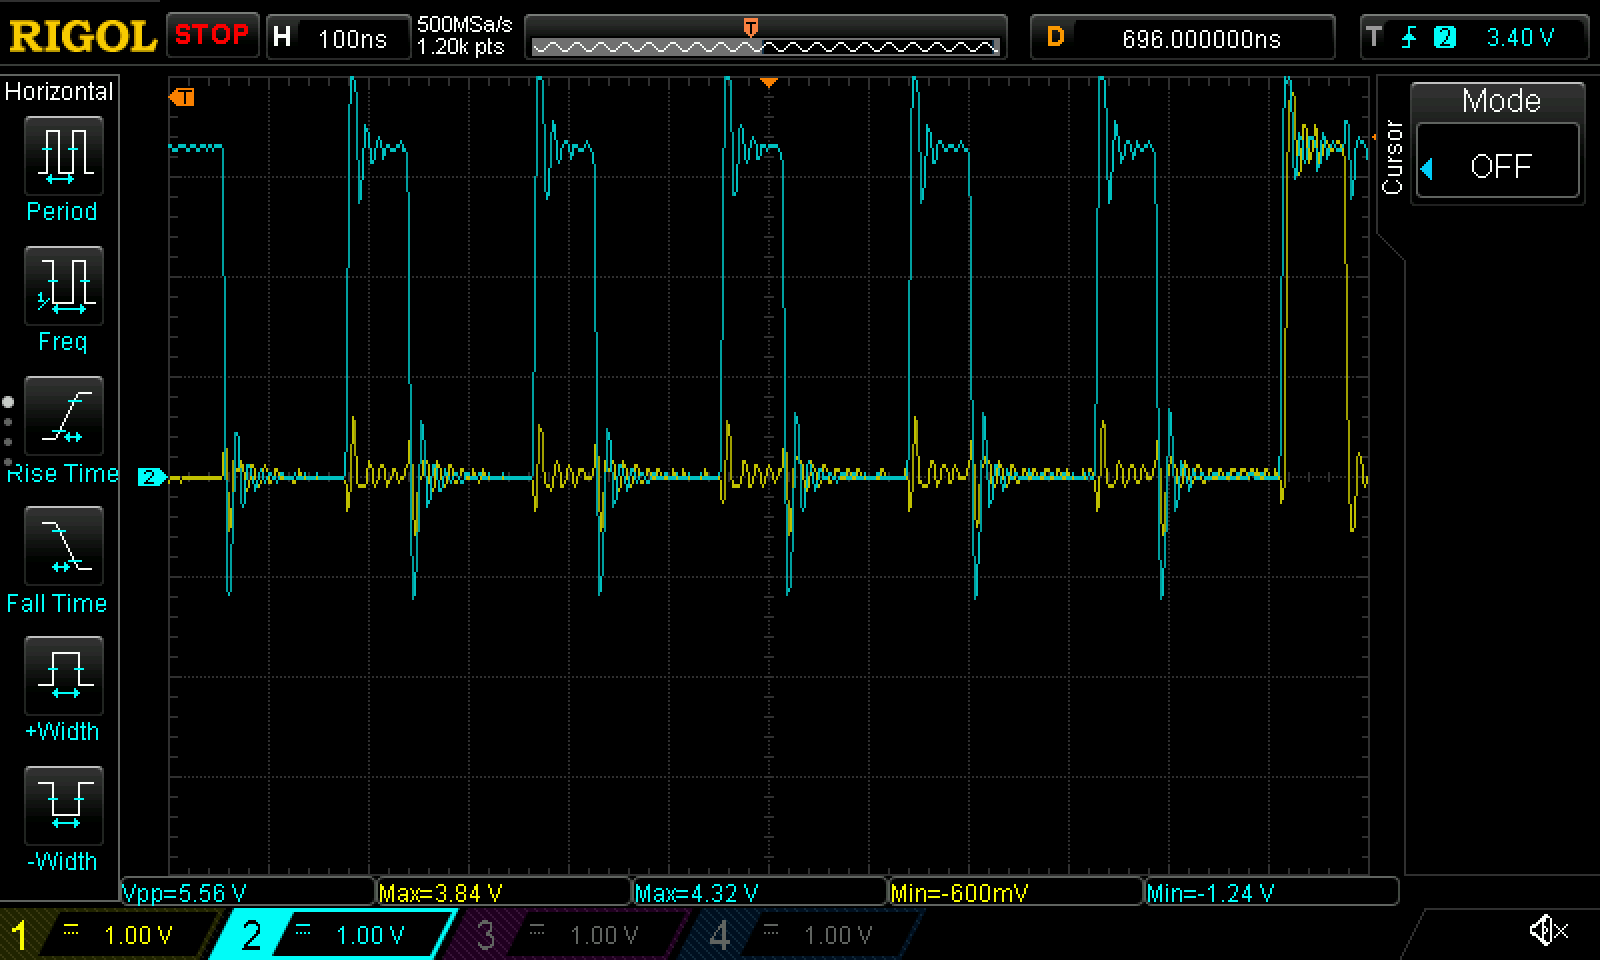Select the -Width measurement icon
1600x960 pixels.
[x=63, y=806]
